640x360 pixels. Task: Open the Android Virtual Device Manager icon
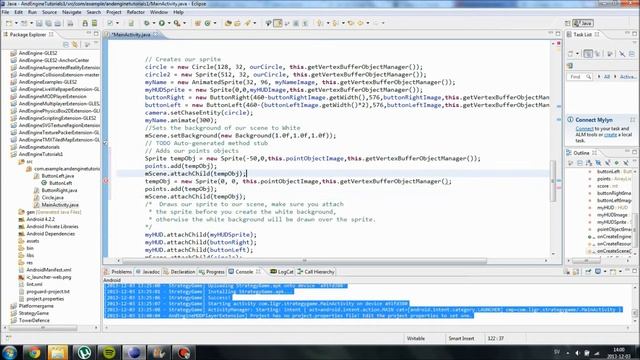pos(94,23)
